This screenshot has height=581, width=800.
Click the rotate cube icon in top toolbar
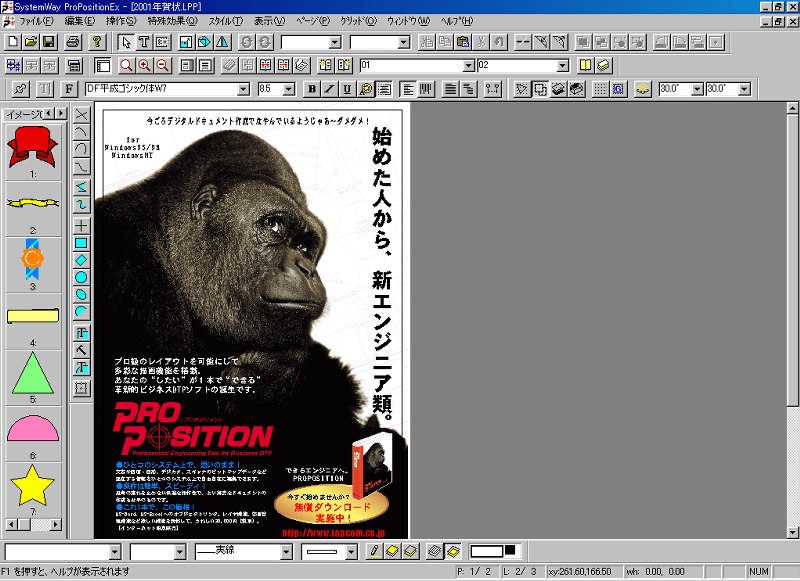[204, 42]
